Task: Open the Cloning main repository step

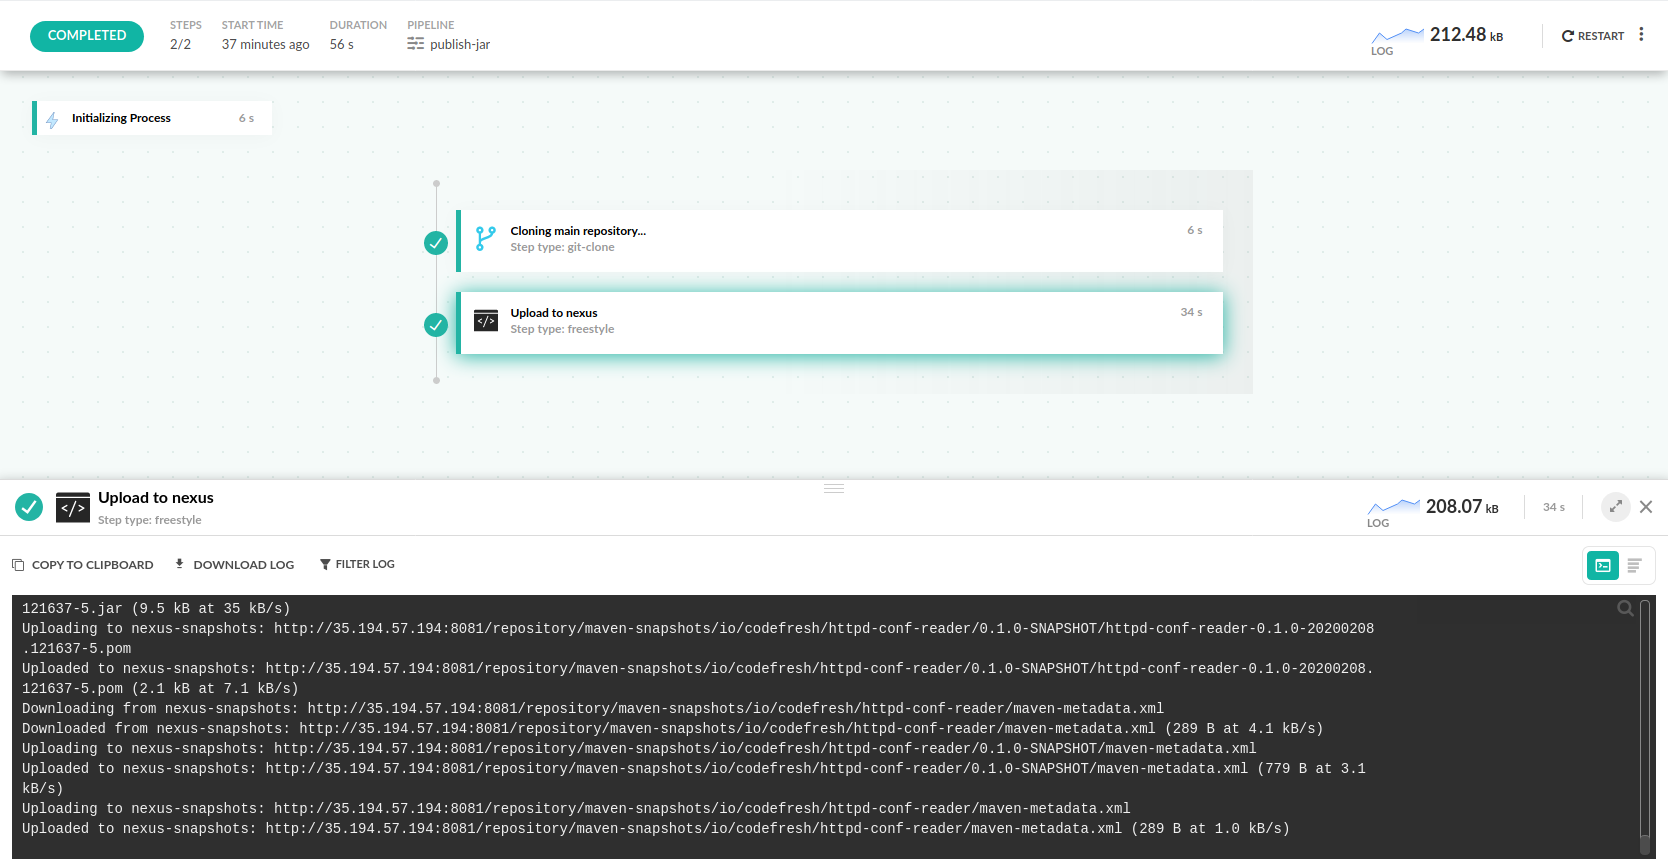Action: (840, 240)
